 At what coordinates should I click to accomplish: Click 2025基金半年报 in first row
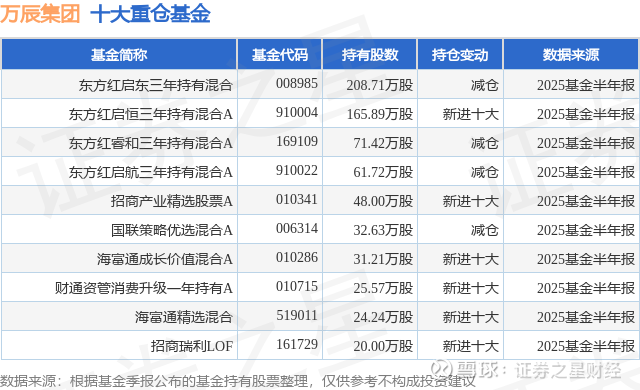tap(586, 85)
